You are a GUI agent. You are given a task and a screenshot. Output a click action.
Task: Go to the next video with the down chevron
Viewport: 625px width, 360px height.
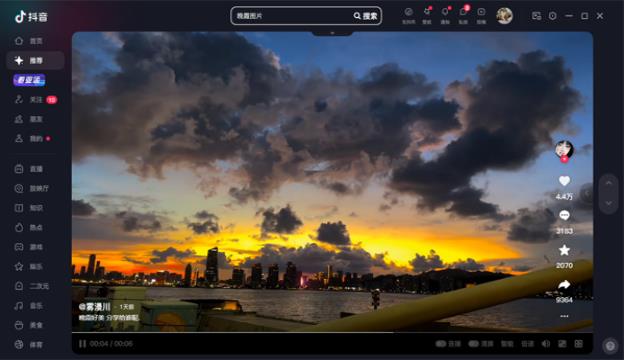pyautogui.click(x=609, y=203)
